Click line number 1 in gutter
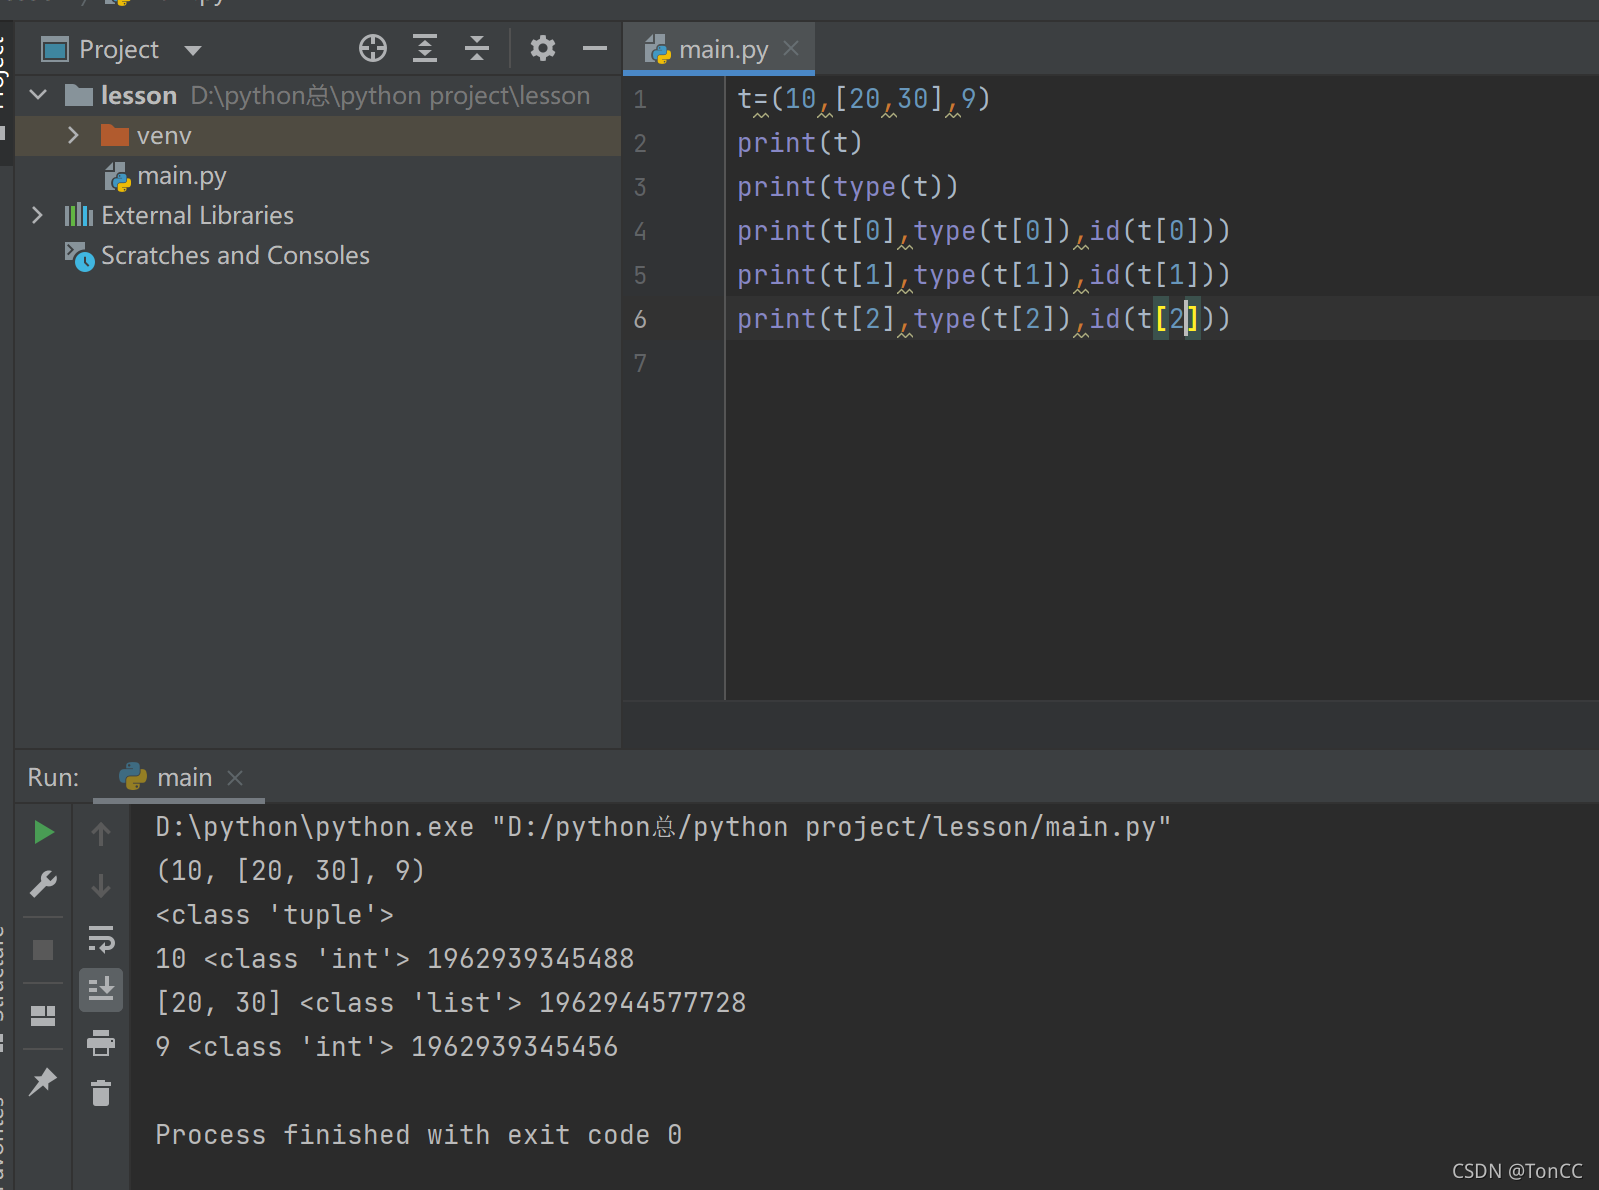This screenshot has width=1599, height=1190. click(x=640, y=99)
